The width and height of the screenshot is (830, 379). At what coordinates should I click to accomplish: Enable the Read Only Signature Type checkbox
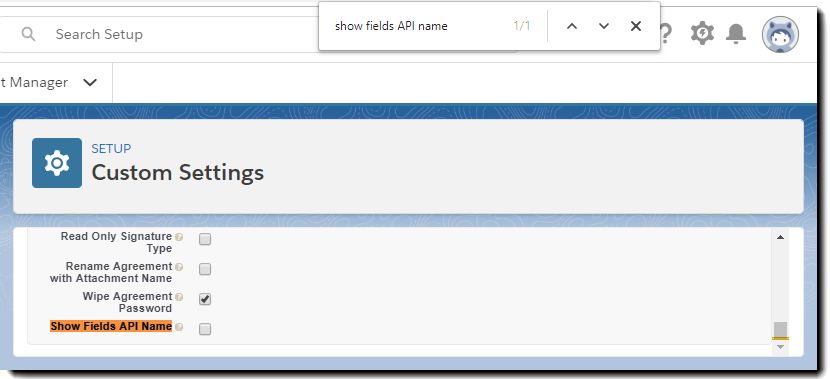click(205, 239)
